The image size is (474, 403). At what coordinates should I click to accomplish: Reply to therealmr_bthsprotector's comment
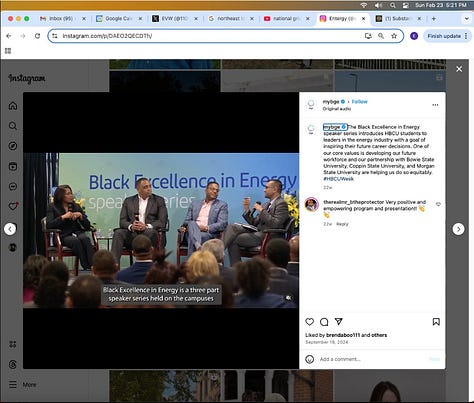tap(342, 224)
